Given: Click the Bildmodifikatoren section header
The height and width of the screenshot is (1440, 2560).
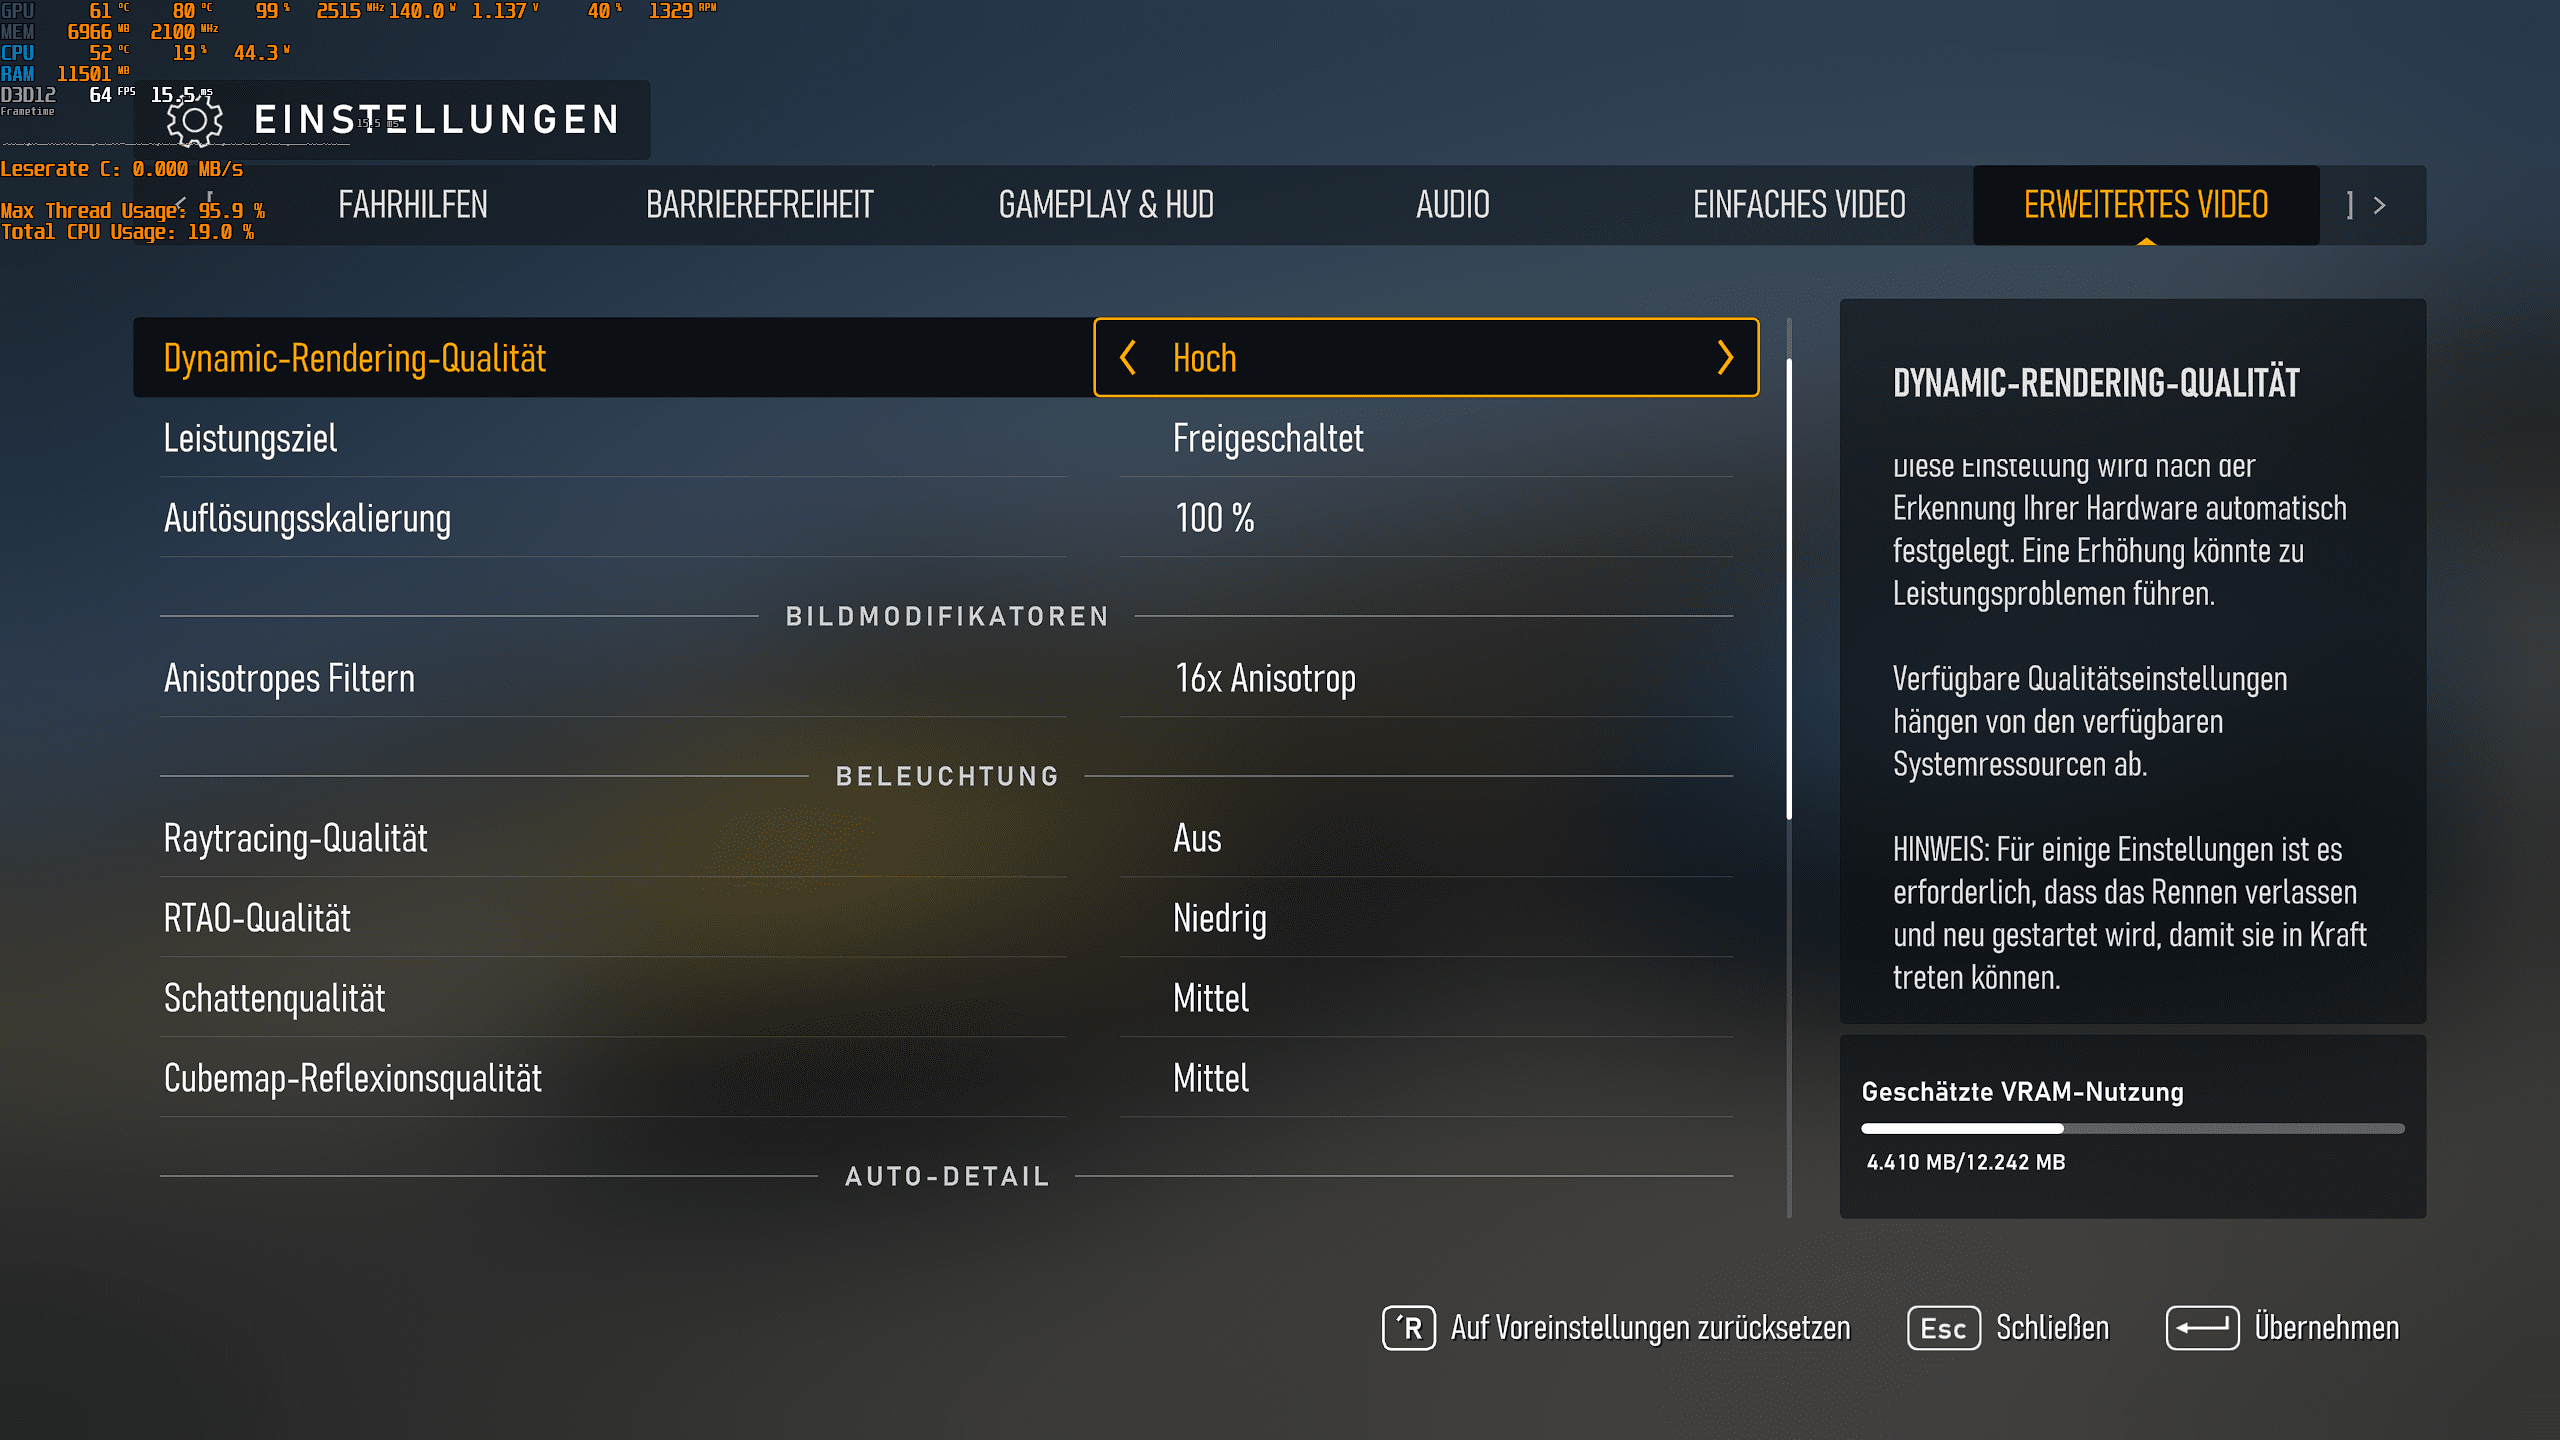Looking at the screenshot, I should click(x=947, y=616).
